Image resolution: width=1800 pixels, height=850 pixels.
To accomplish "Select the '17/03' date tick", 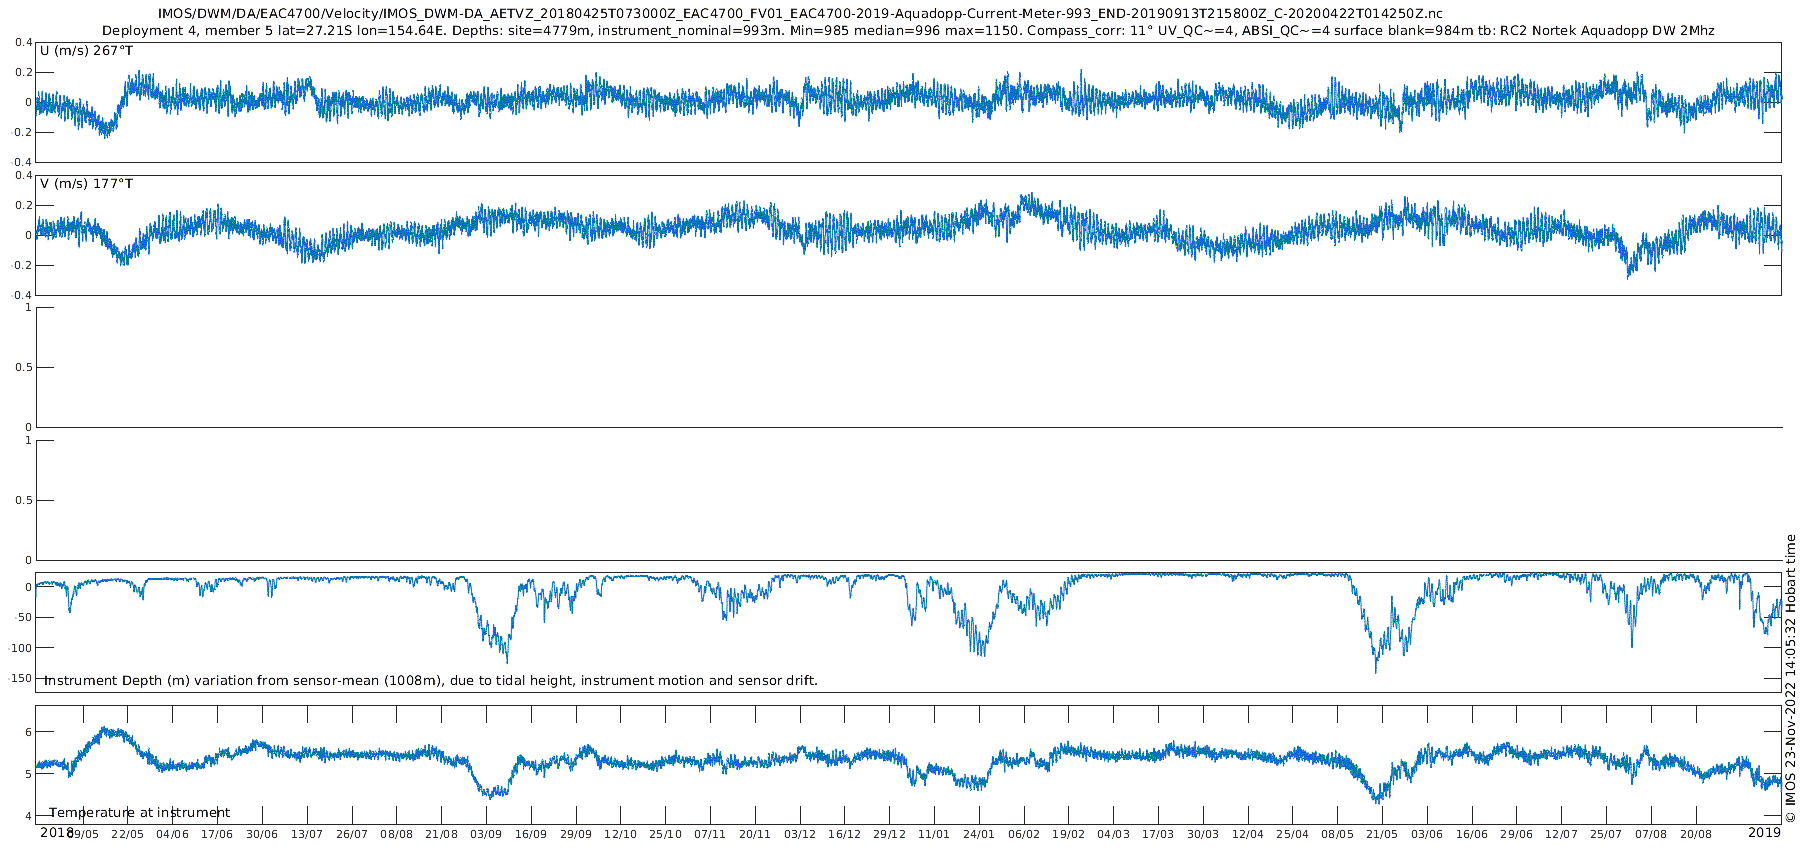I will pos(1159,834).
